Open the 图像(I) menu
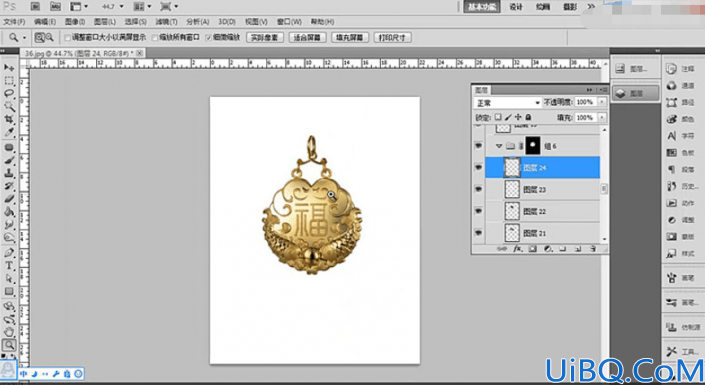The height and width of the screenshot is (385, 705). coord(75,22)
